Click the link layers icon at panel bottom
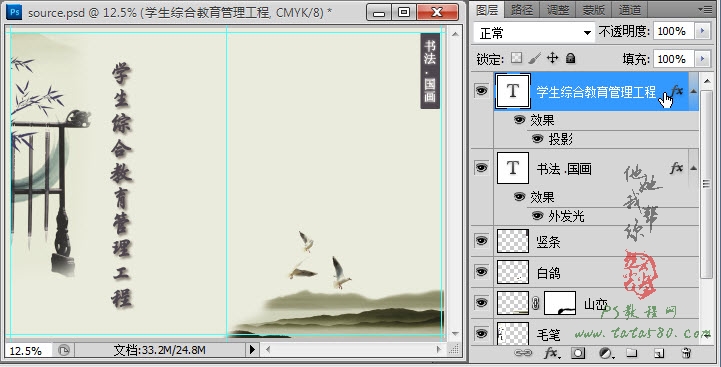721x367 pixels. point(522,353)
